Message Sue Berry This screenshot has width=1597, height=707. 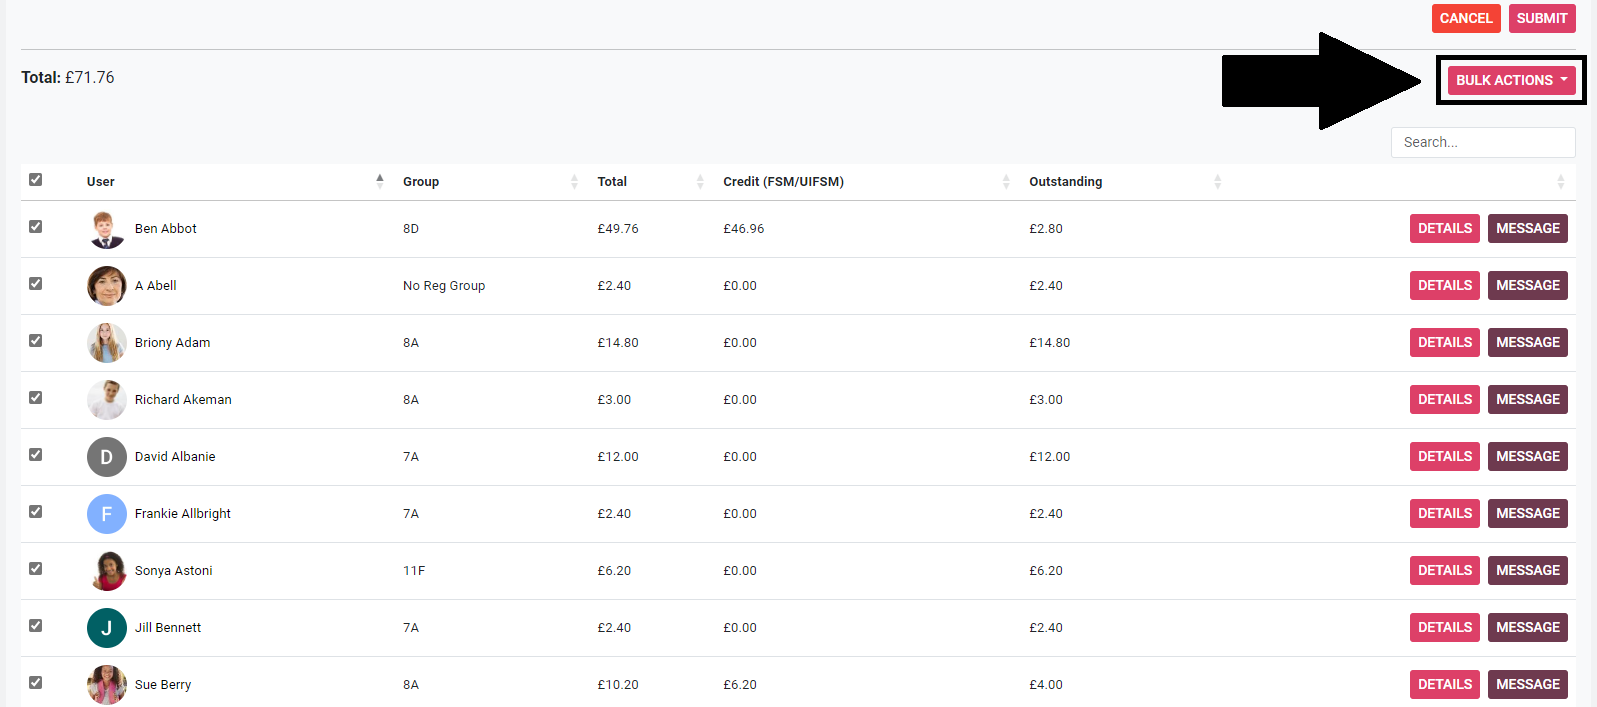point(1527,685)
